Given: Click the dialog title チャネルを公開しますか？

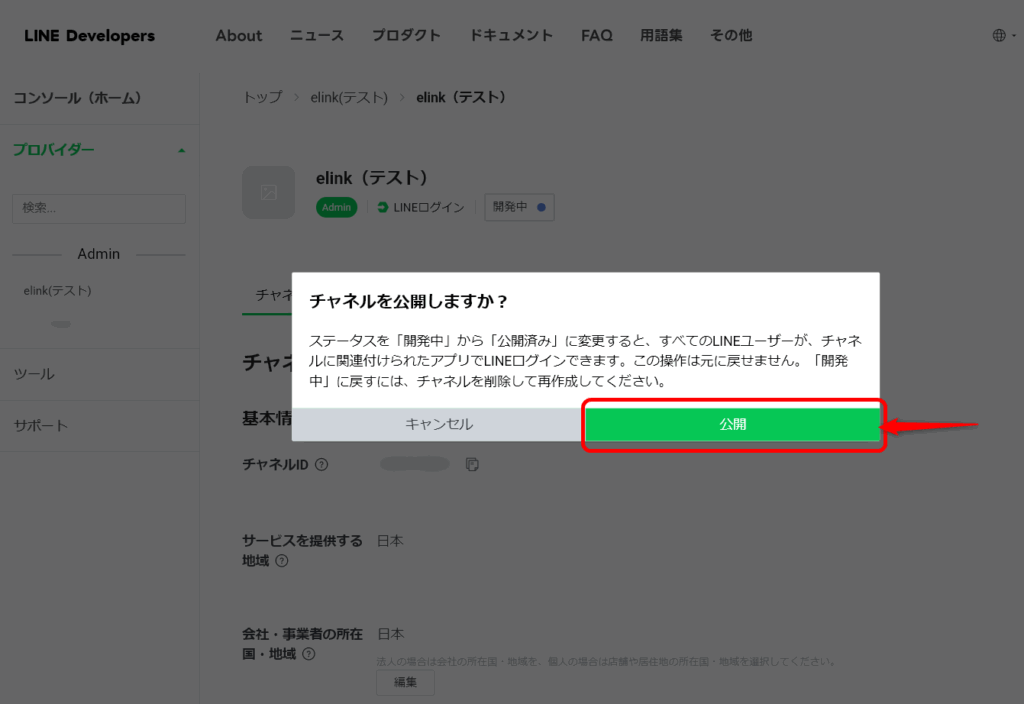Looking at the screenshot, I should (x=409, y=301).
